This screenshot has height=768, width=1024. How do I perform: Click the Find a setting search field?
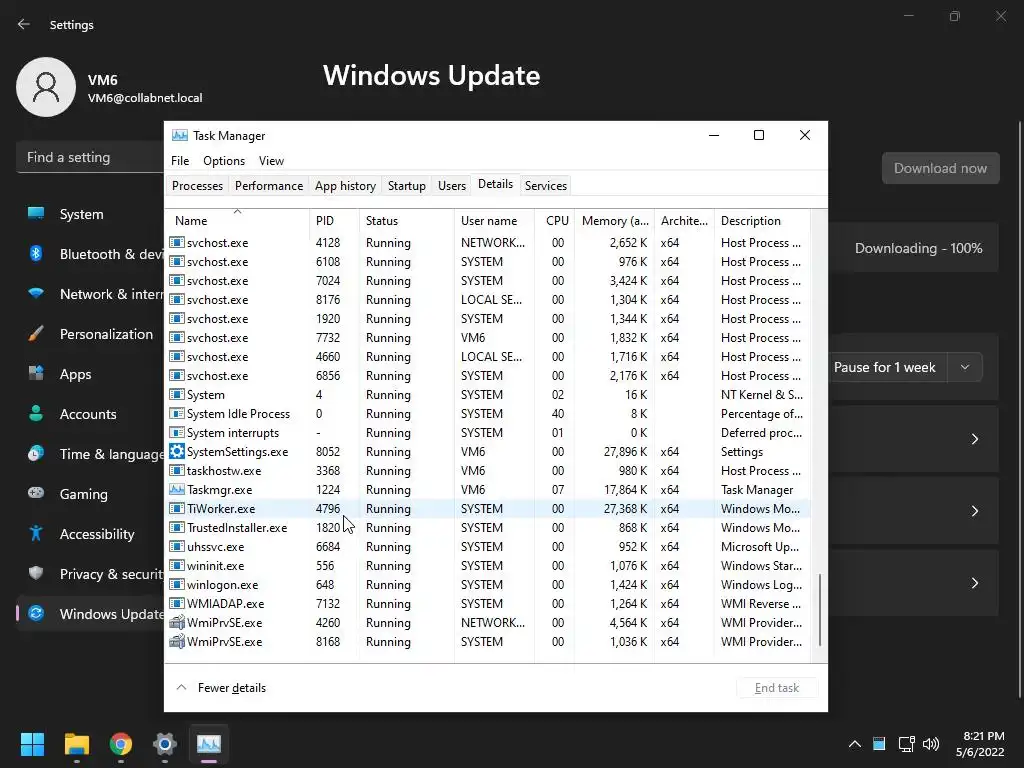pyautogui.click(x=90, y=157)
